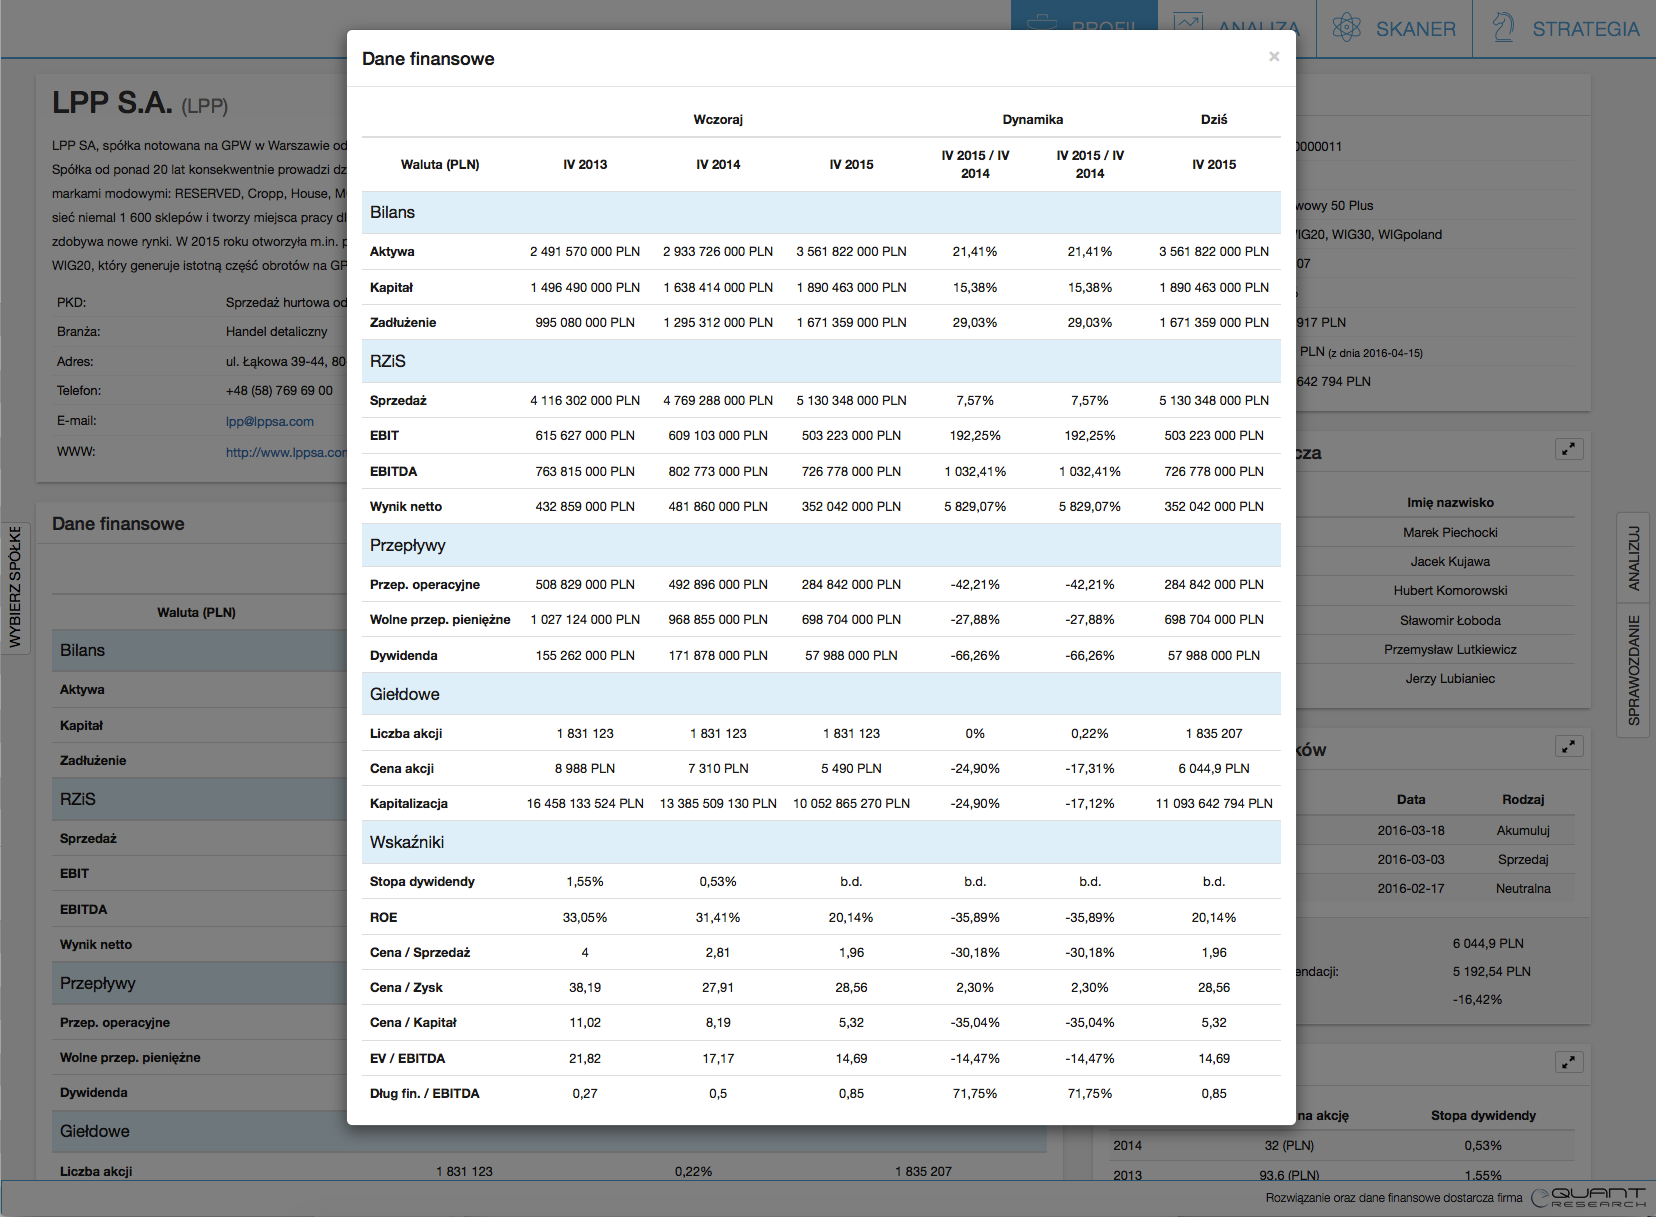Click the name Jerzy Lubianiec
This screenshot has height=1217, width=1656.
coord(1450,678)
